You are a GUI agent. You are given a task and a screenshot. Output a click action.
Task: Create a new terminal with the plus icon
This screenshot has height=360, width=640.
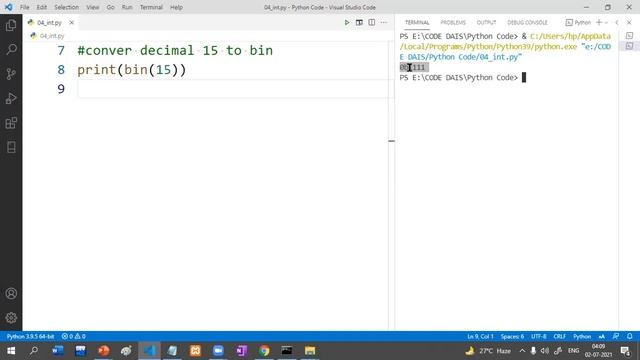click(x=599, y=22)
